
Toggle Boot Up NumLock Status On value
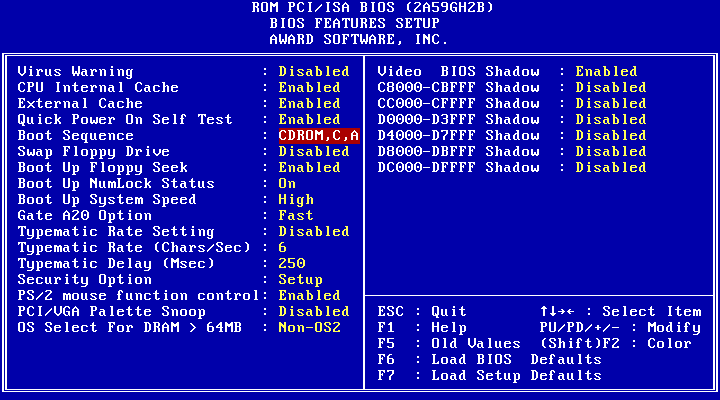click(287, 183)
